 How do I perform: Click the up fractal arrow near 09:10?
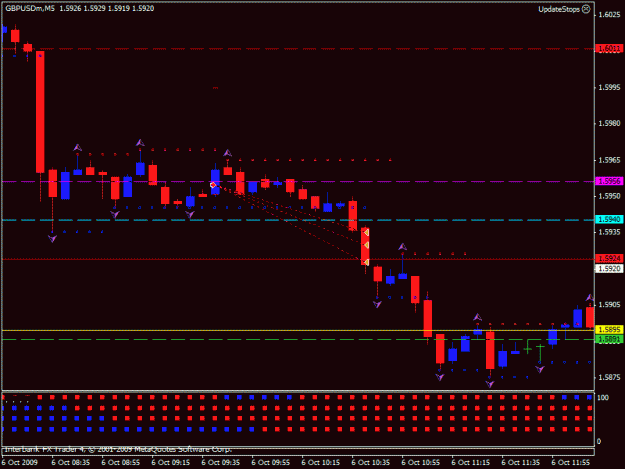140,143
